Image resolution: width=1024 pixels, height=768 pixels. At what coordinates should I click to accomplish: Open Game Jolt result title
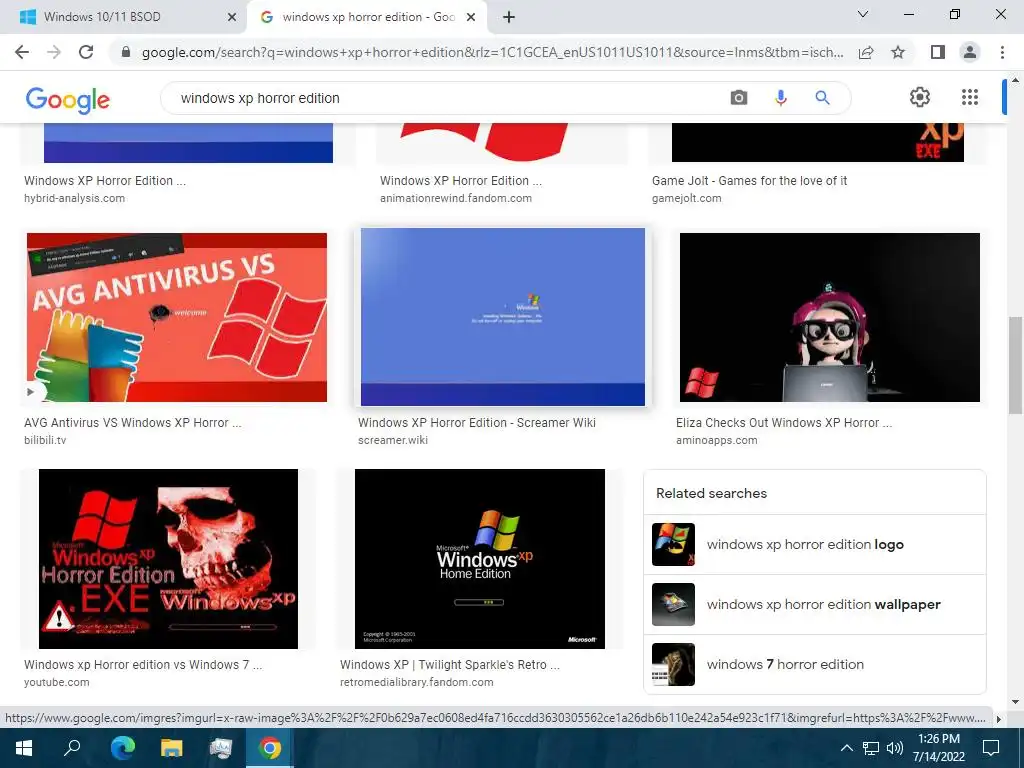[749, 181]
